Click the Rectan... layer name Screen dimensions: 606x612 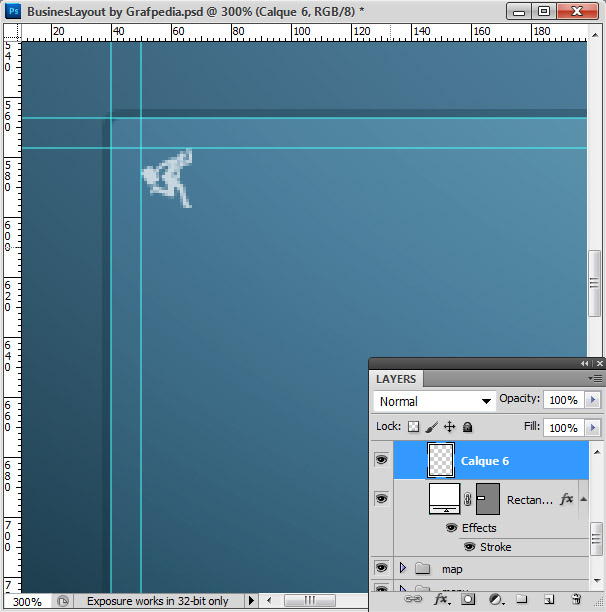click(x=530, y=500)
